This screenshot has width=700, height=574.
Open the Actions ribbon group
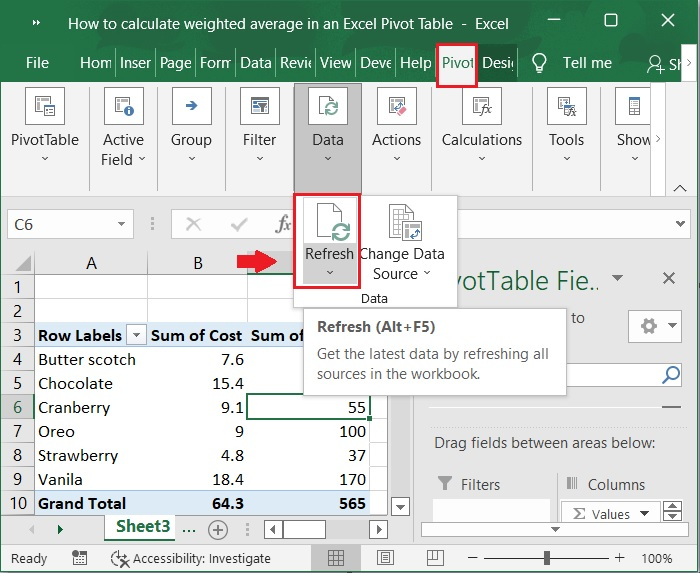396,125
